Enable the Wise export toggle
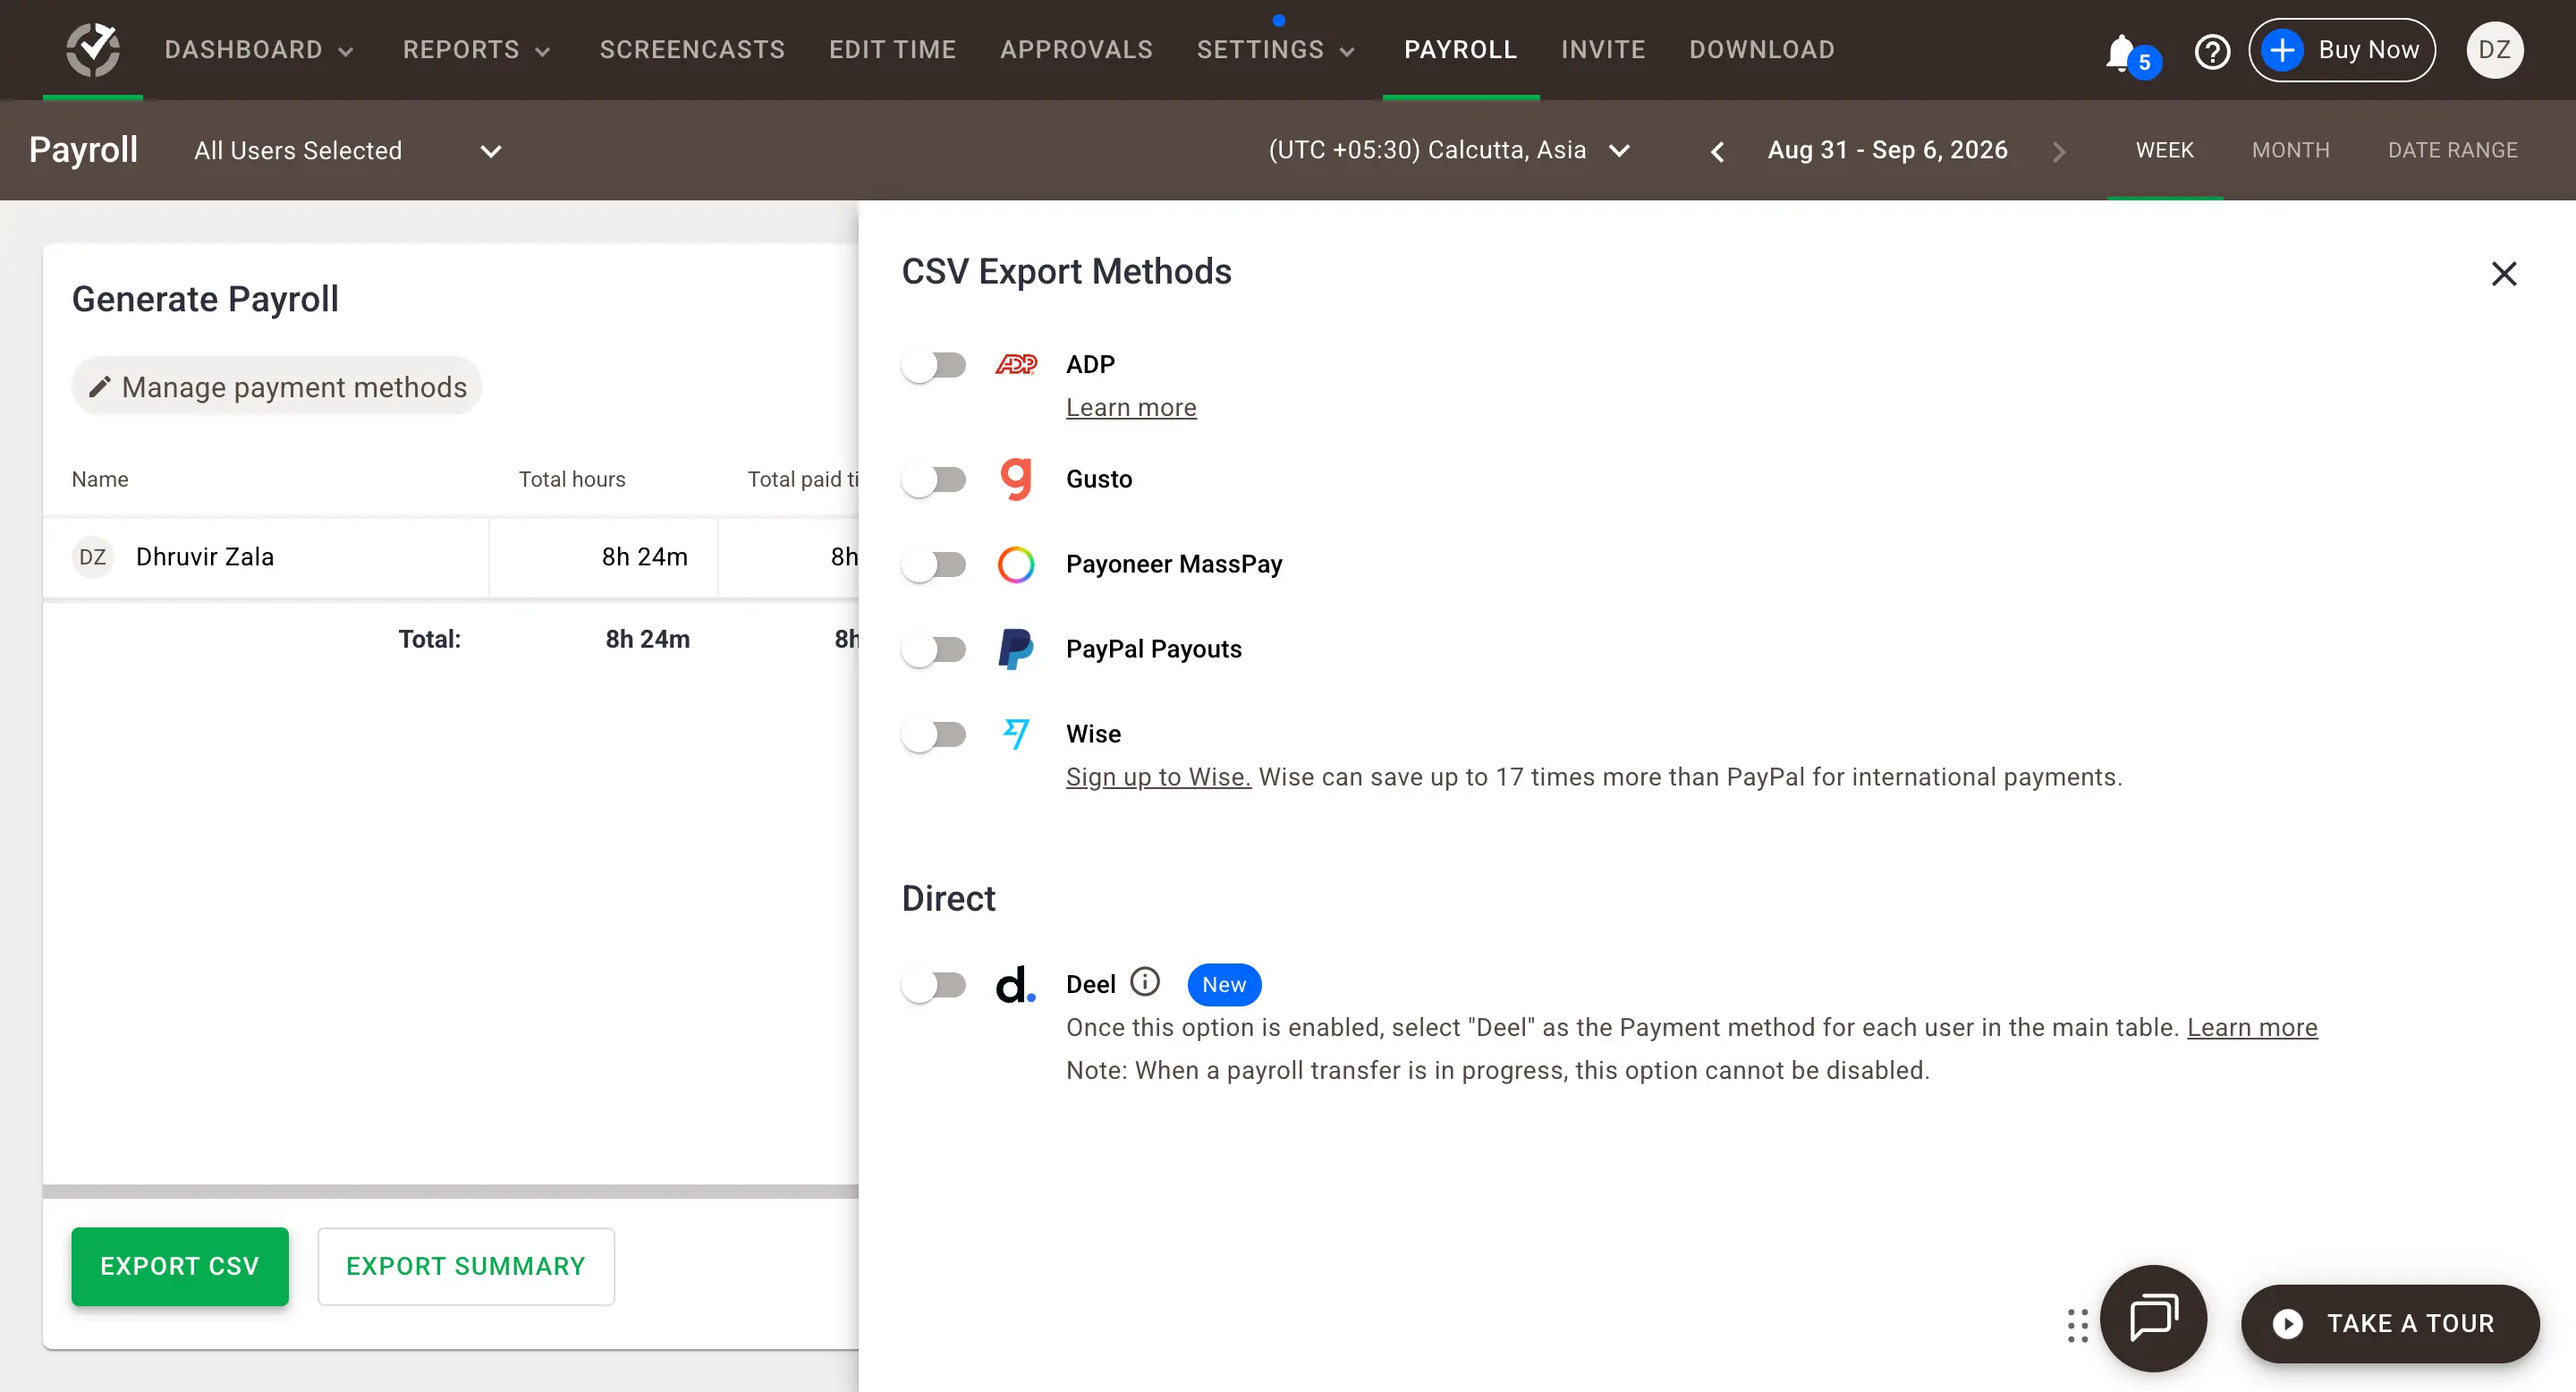 (934, 735)
